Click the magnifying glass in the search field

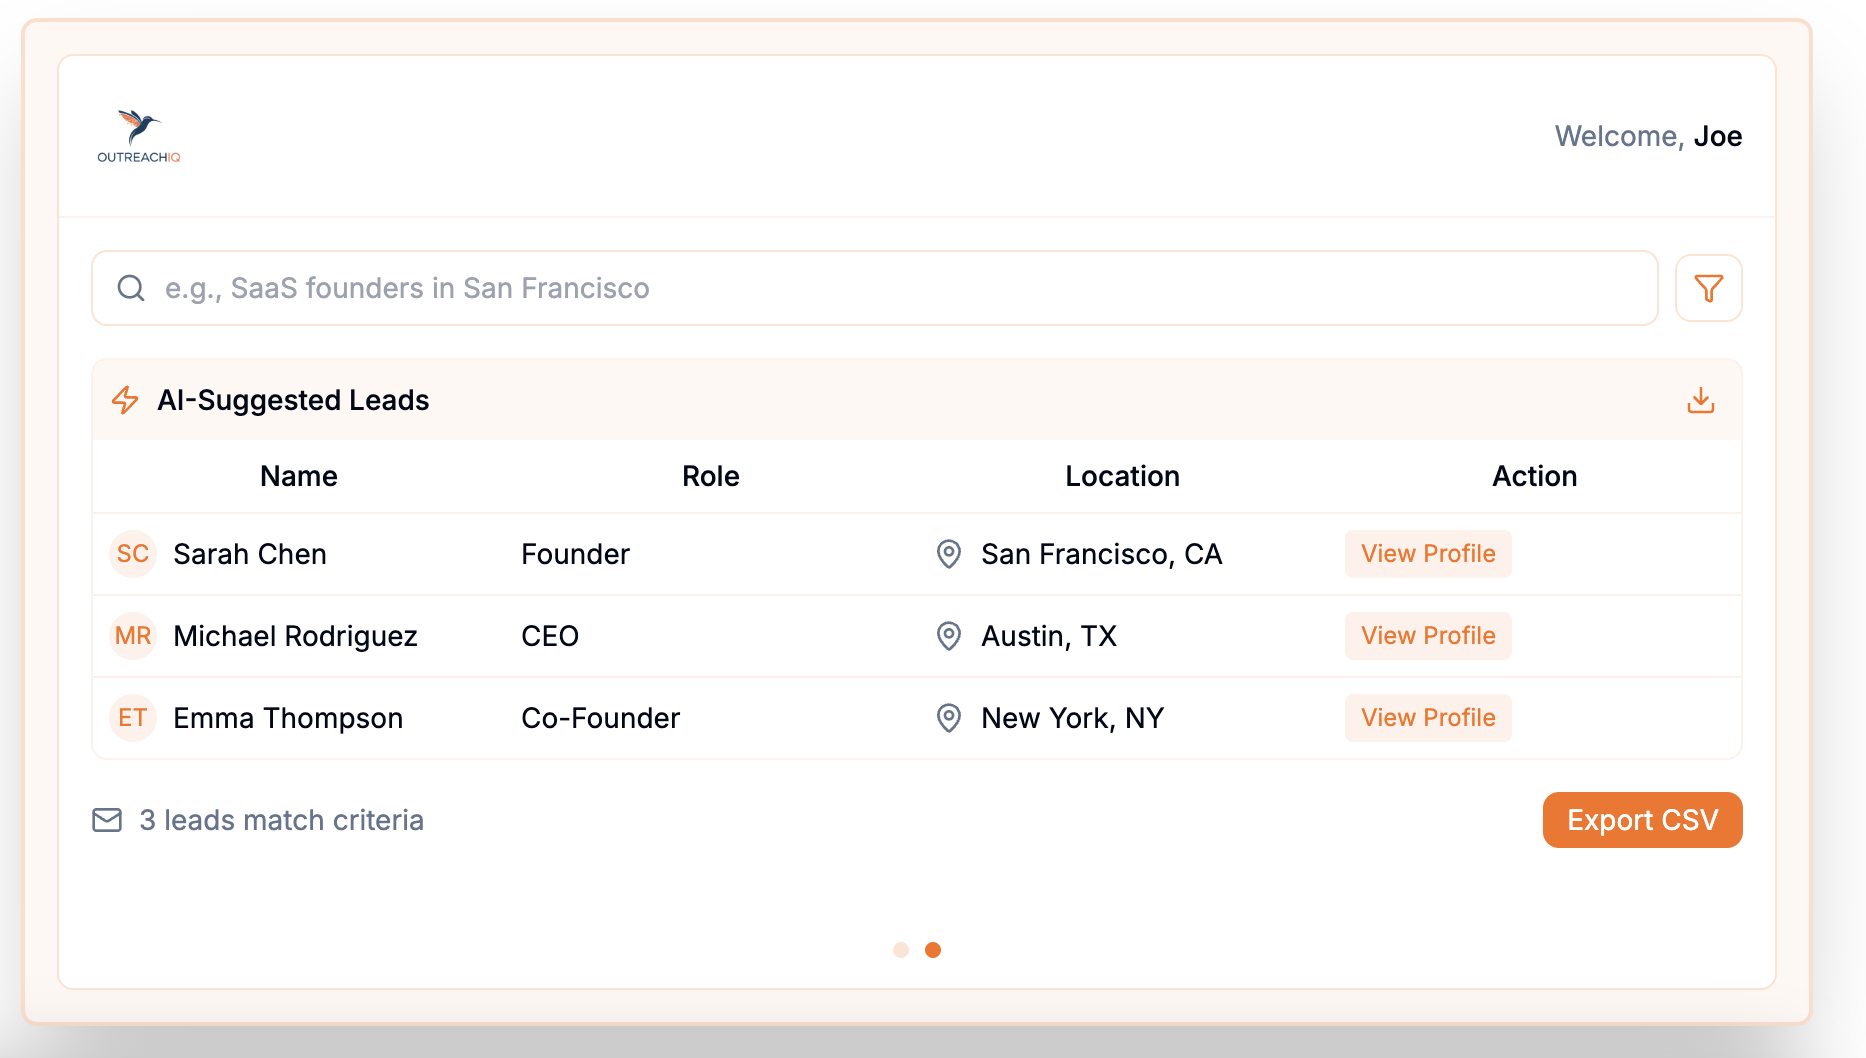(x=131, y=288)
